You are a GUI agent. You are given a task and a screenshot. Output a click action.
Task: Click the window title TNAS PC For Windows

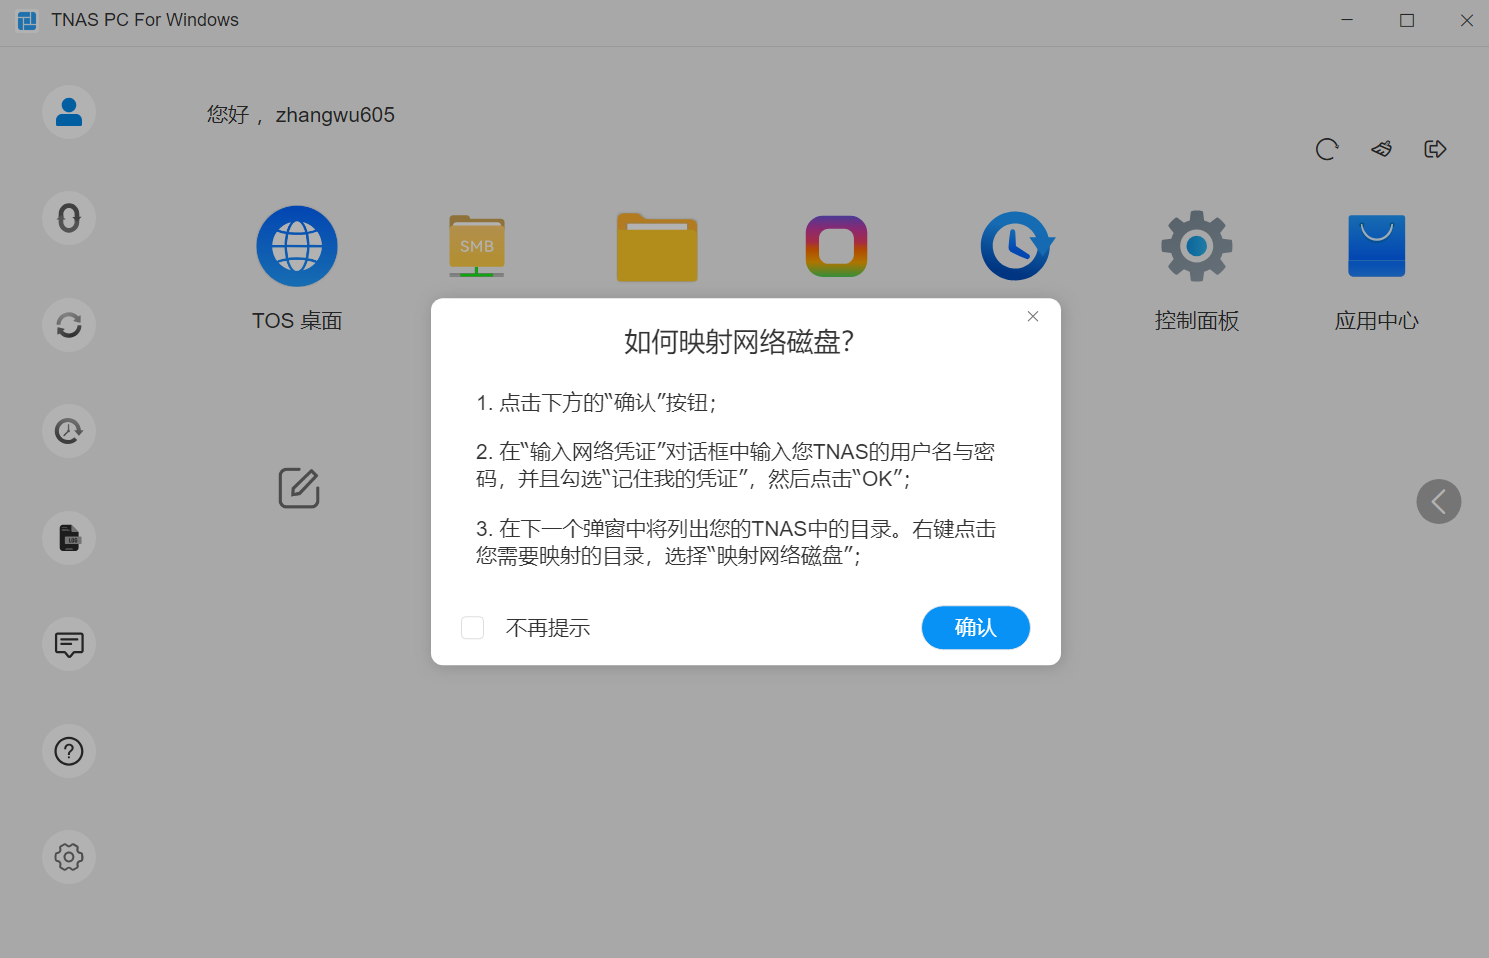145,20
